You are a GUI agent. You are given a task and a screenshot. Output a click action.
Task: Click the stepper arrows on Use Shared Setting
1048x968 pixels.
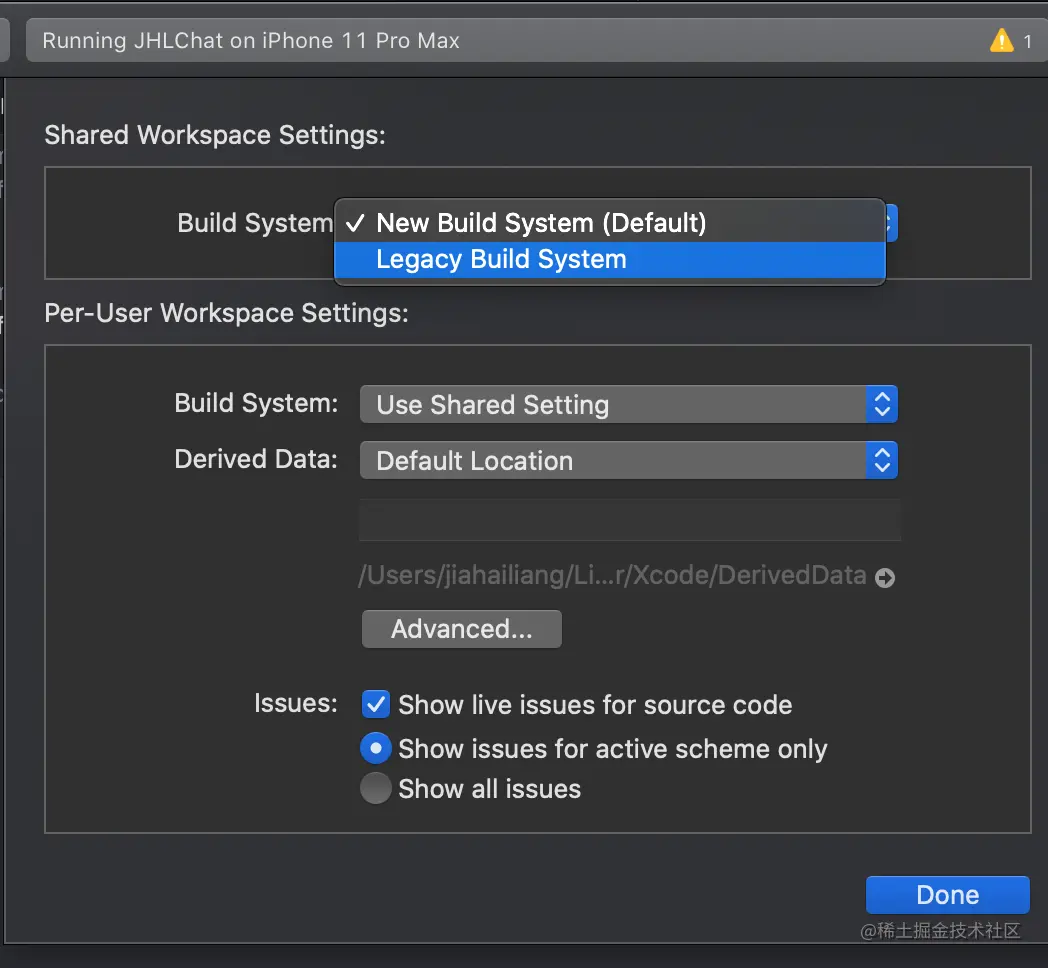pos(882,404)
